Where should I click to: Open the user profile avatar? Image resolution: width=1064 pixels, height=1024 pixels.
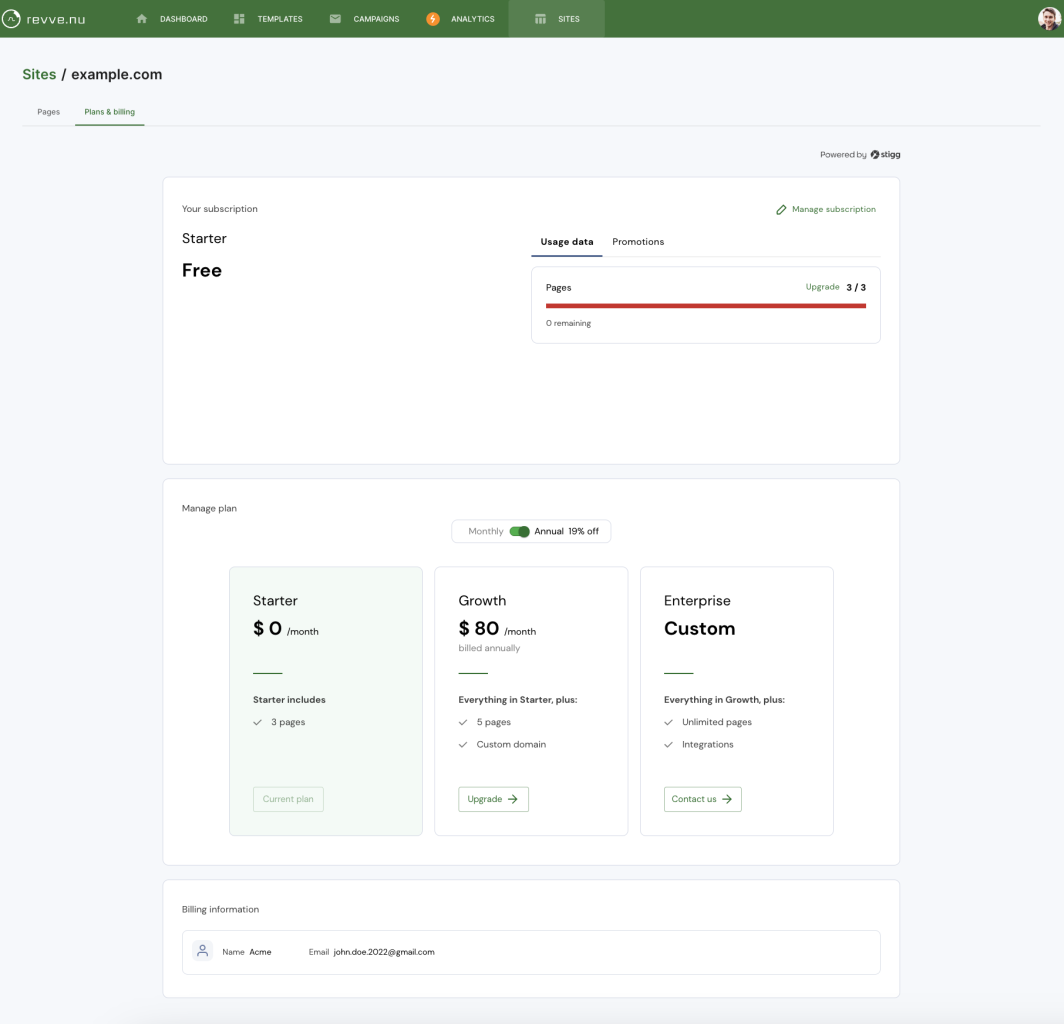(x=1048, y=18)
